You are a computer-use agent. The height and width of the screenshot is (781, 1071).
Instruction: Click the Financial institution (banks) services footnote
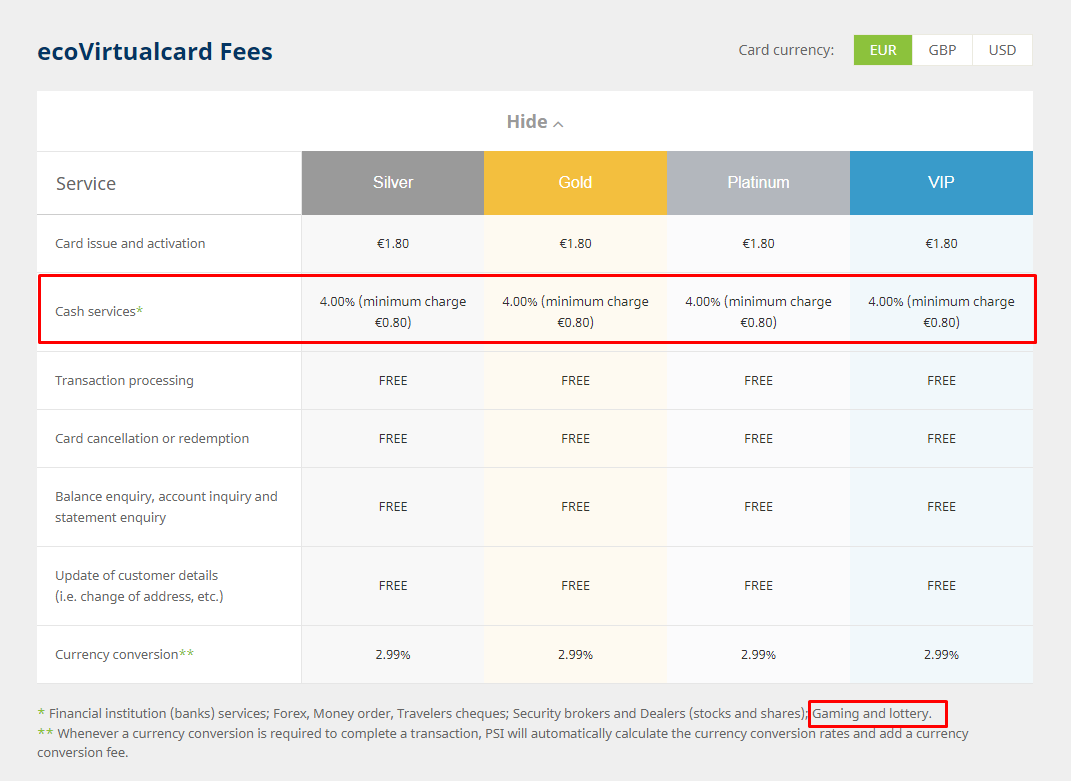point(484,713)
